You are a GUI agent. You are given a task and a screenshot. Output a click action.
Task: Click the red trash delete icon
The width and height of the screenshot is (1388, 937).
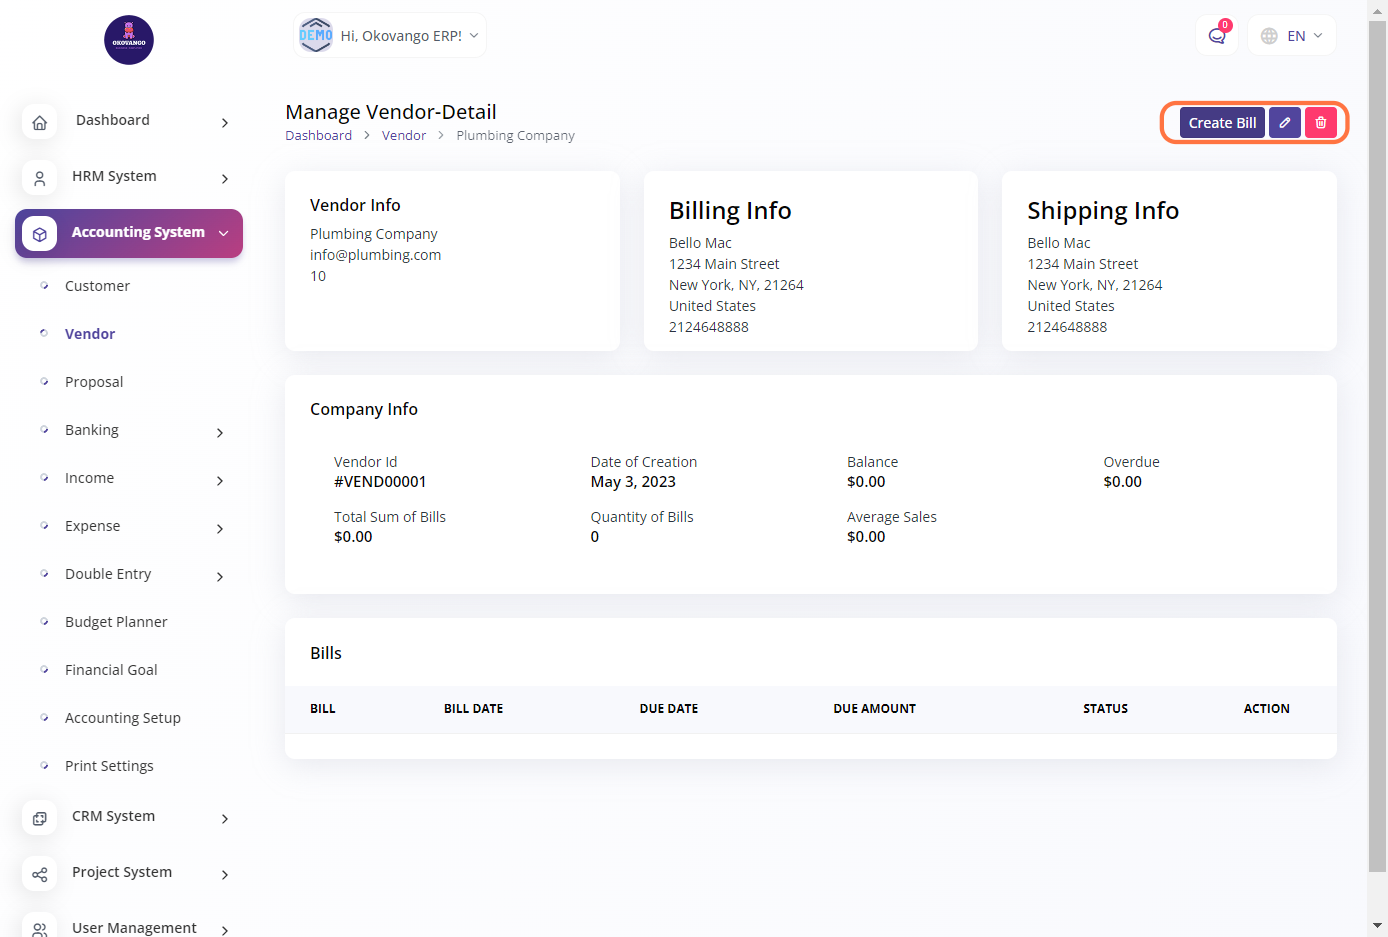coord(1321,123)
